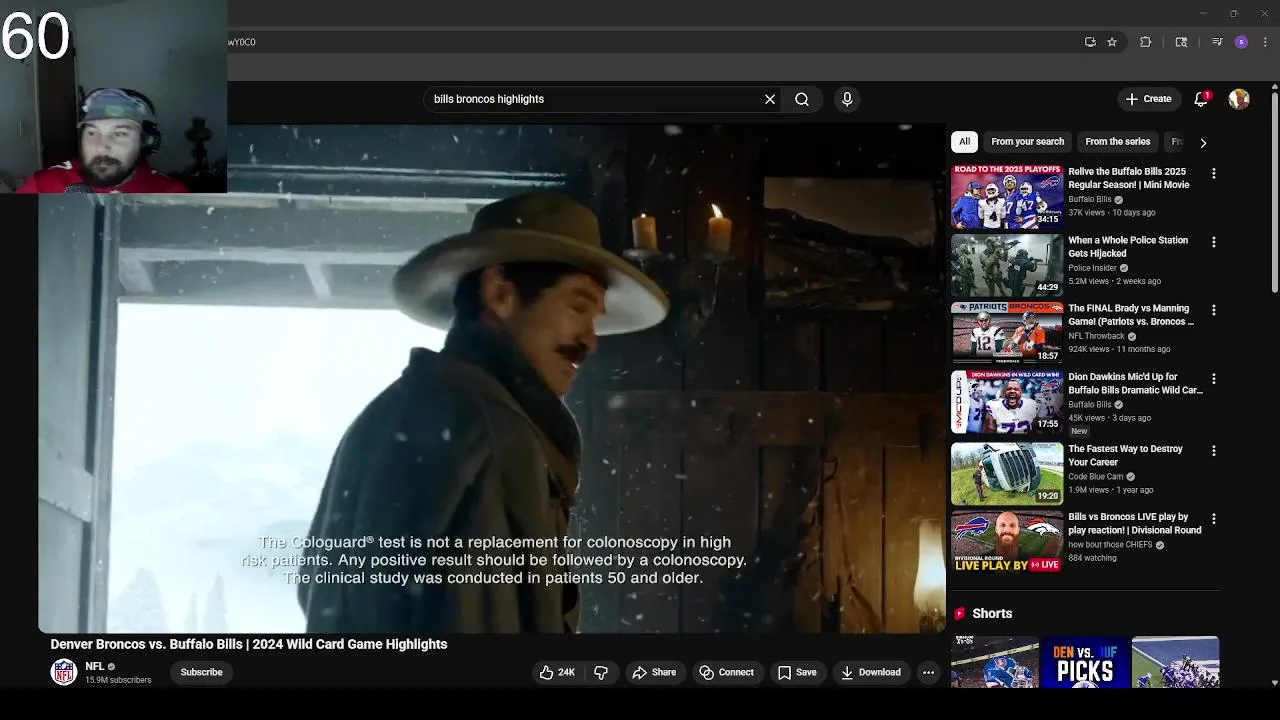Click title The FINAL Brady vs Manning Game
The image size is (1280, 720).
tap(1131, 315)
